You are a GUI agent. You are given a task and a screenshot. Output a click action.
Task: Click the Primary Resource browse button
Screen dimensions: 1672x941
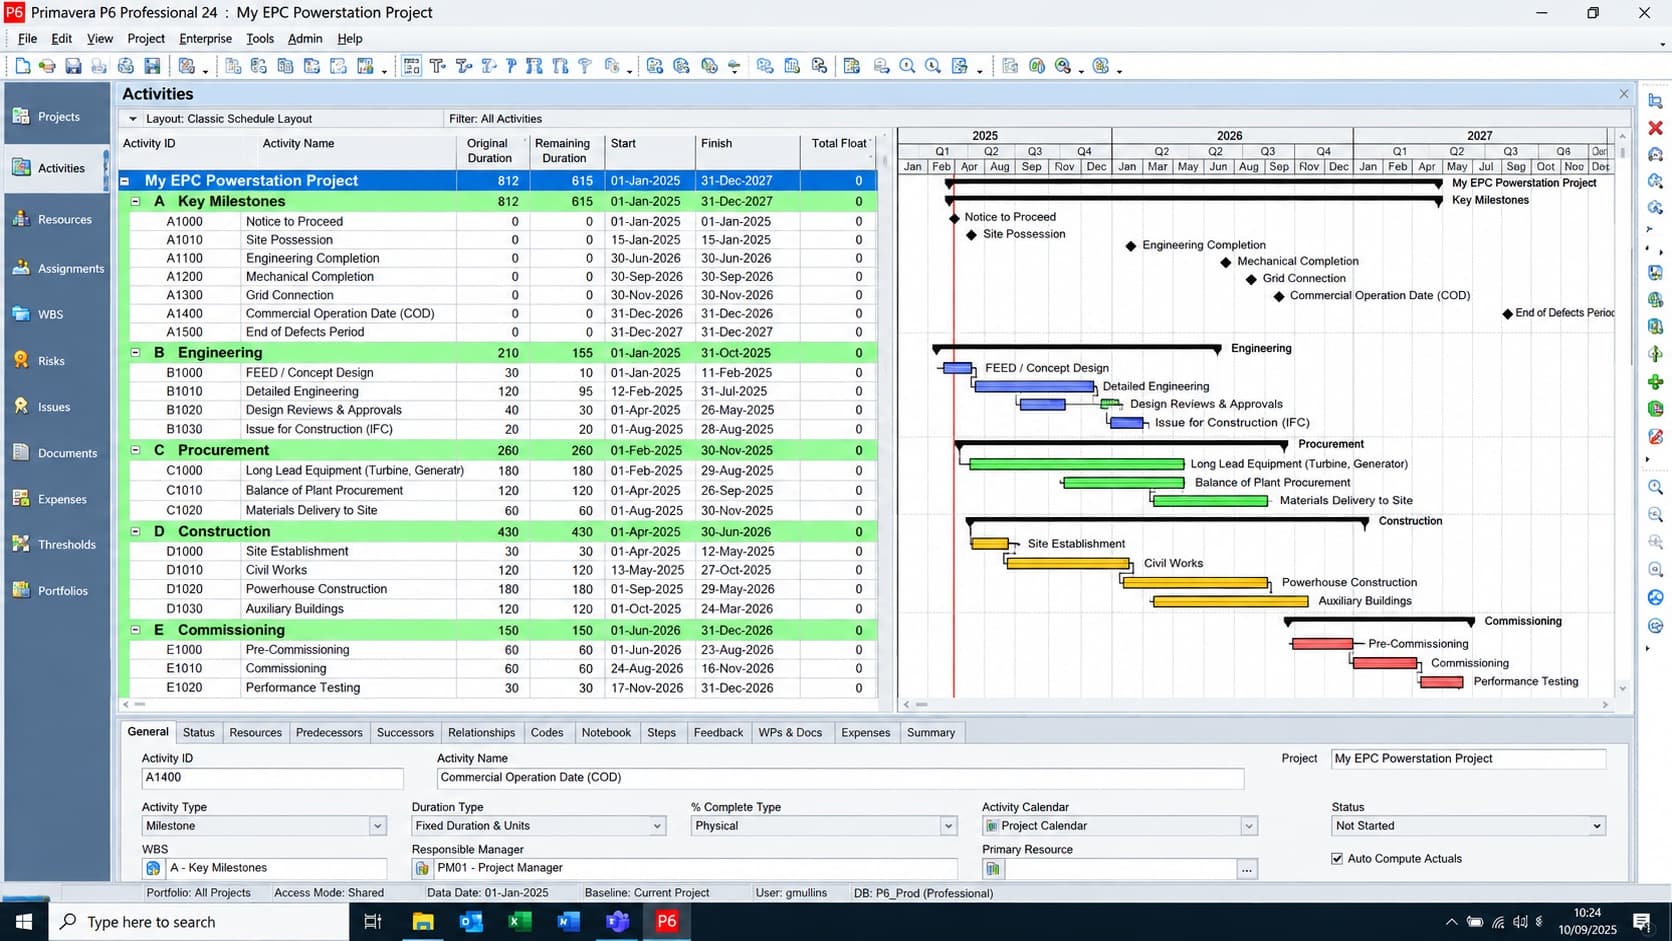coord(1246,869)
